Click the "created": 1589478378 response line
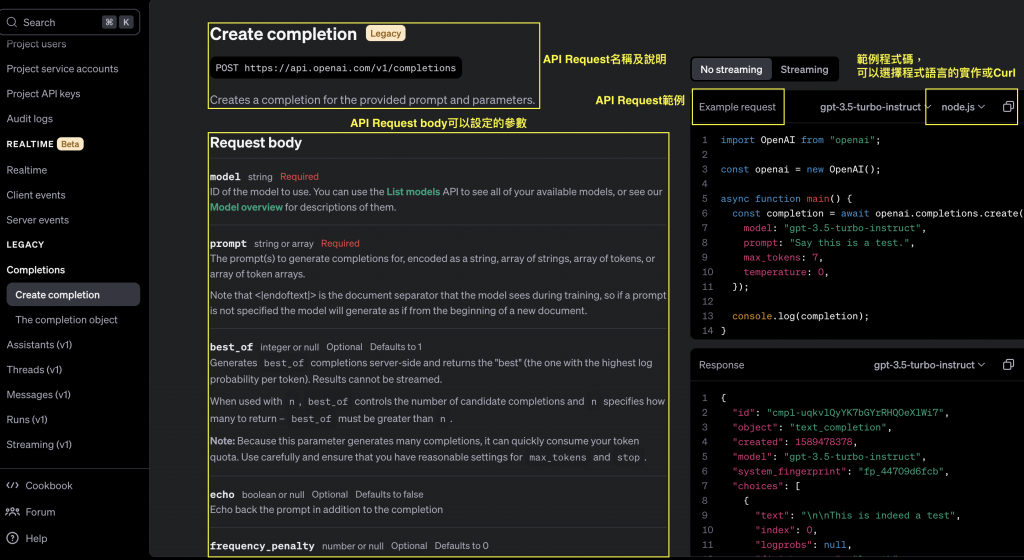The height and width of the screenshot is (560, 1024). (795, 442)
